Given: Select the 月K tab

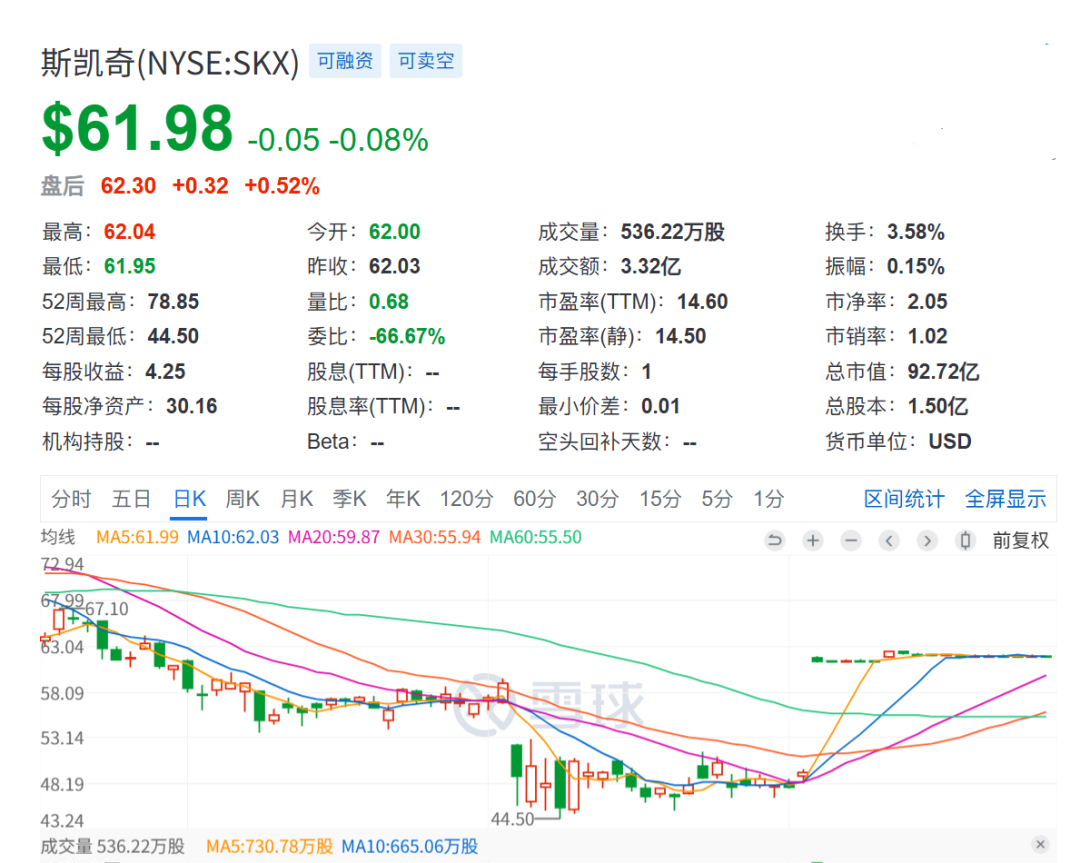Looking at the screenshot, I should pyautogui.click(x=296, y=499).
